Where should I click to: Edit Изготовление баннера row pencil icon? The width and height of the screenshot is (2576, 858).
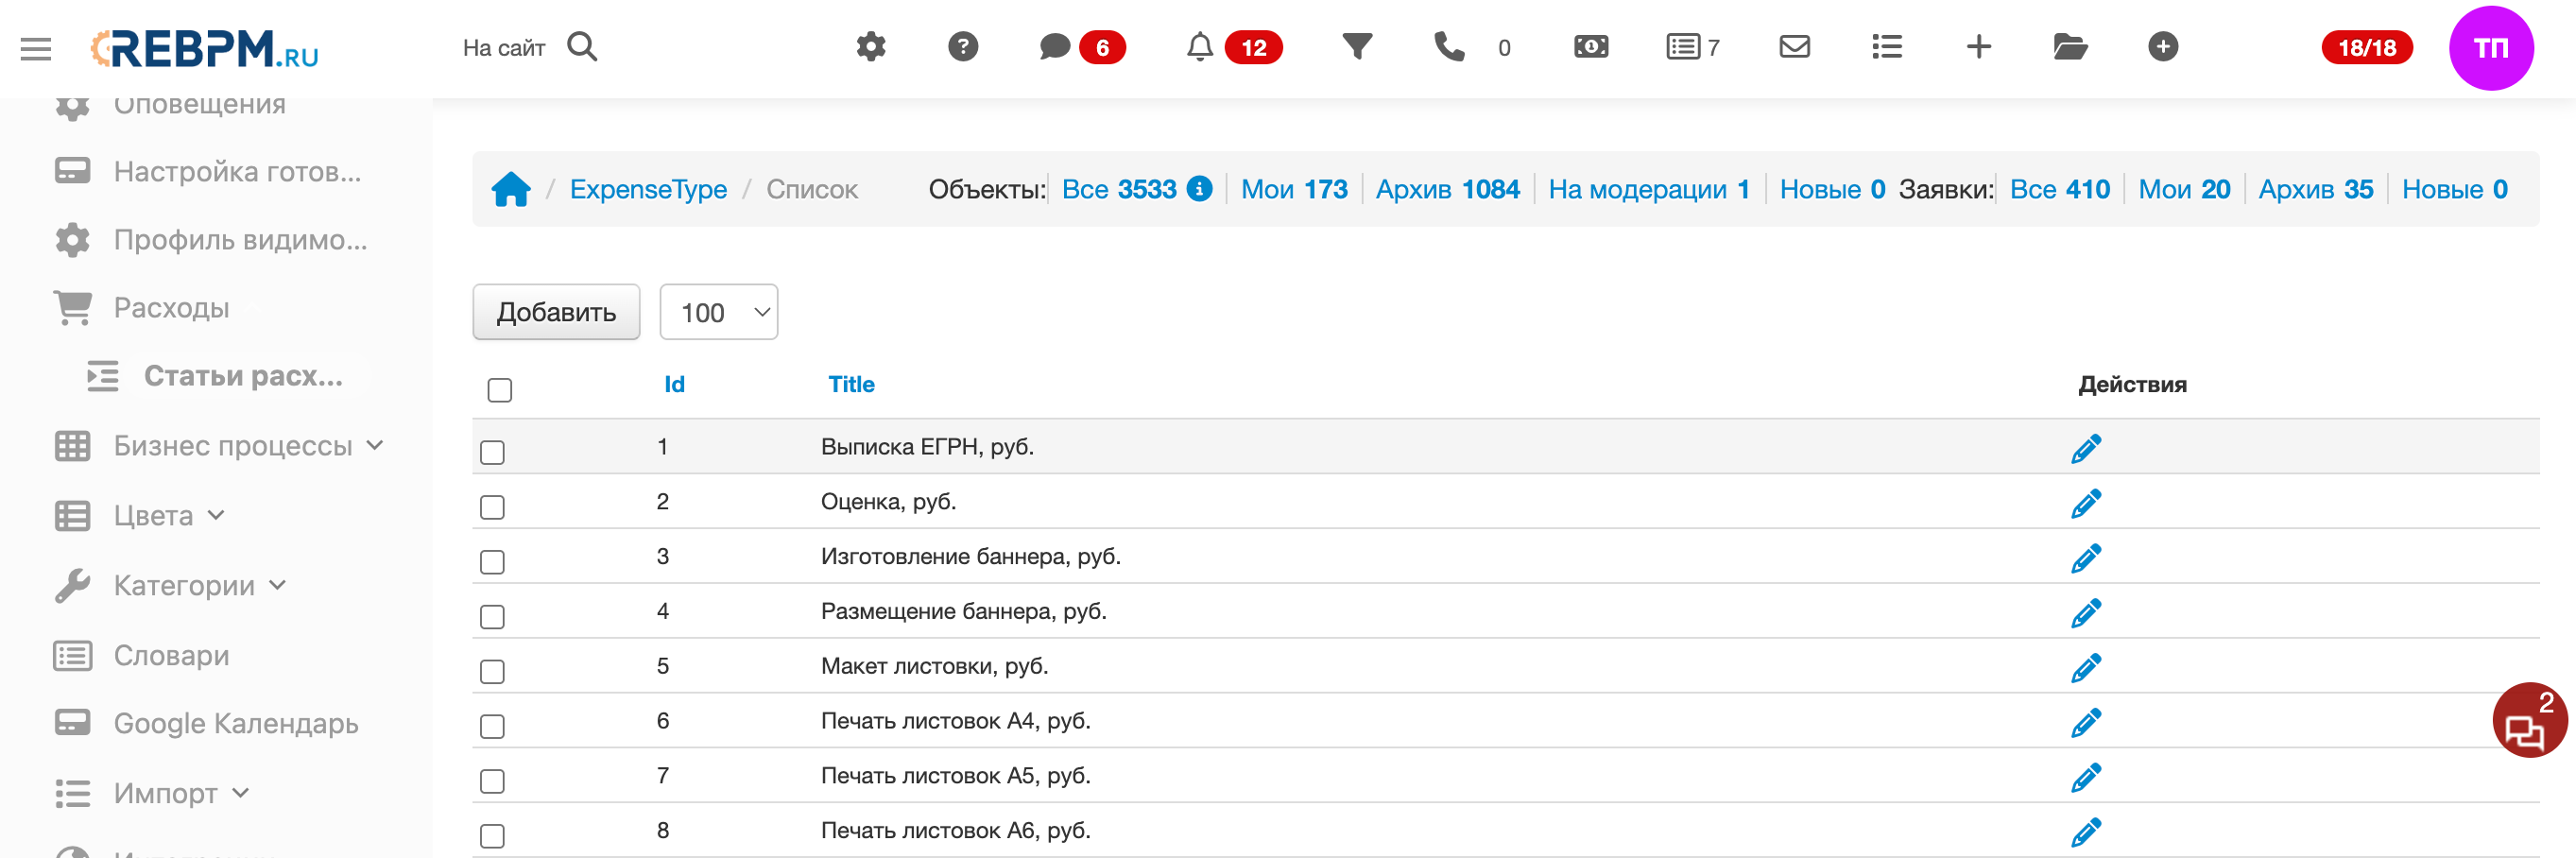click(2086, 558)
